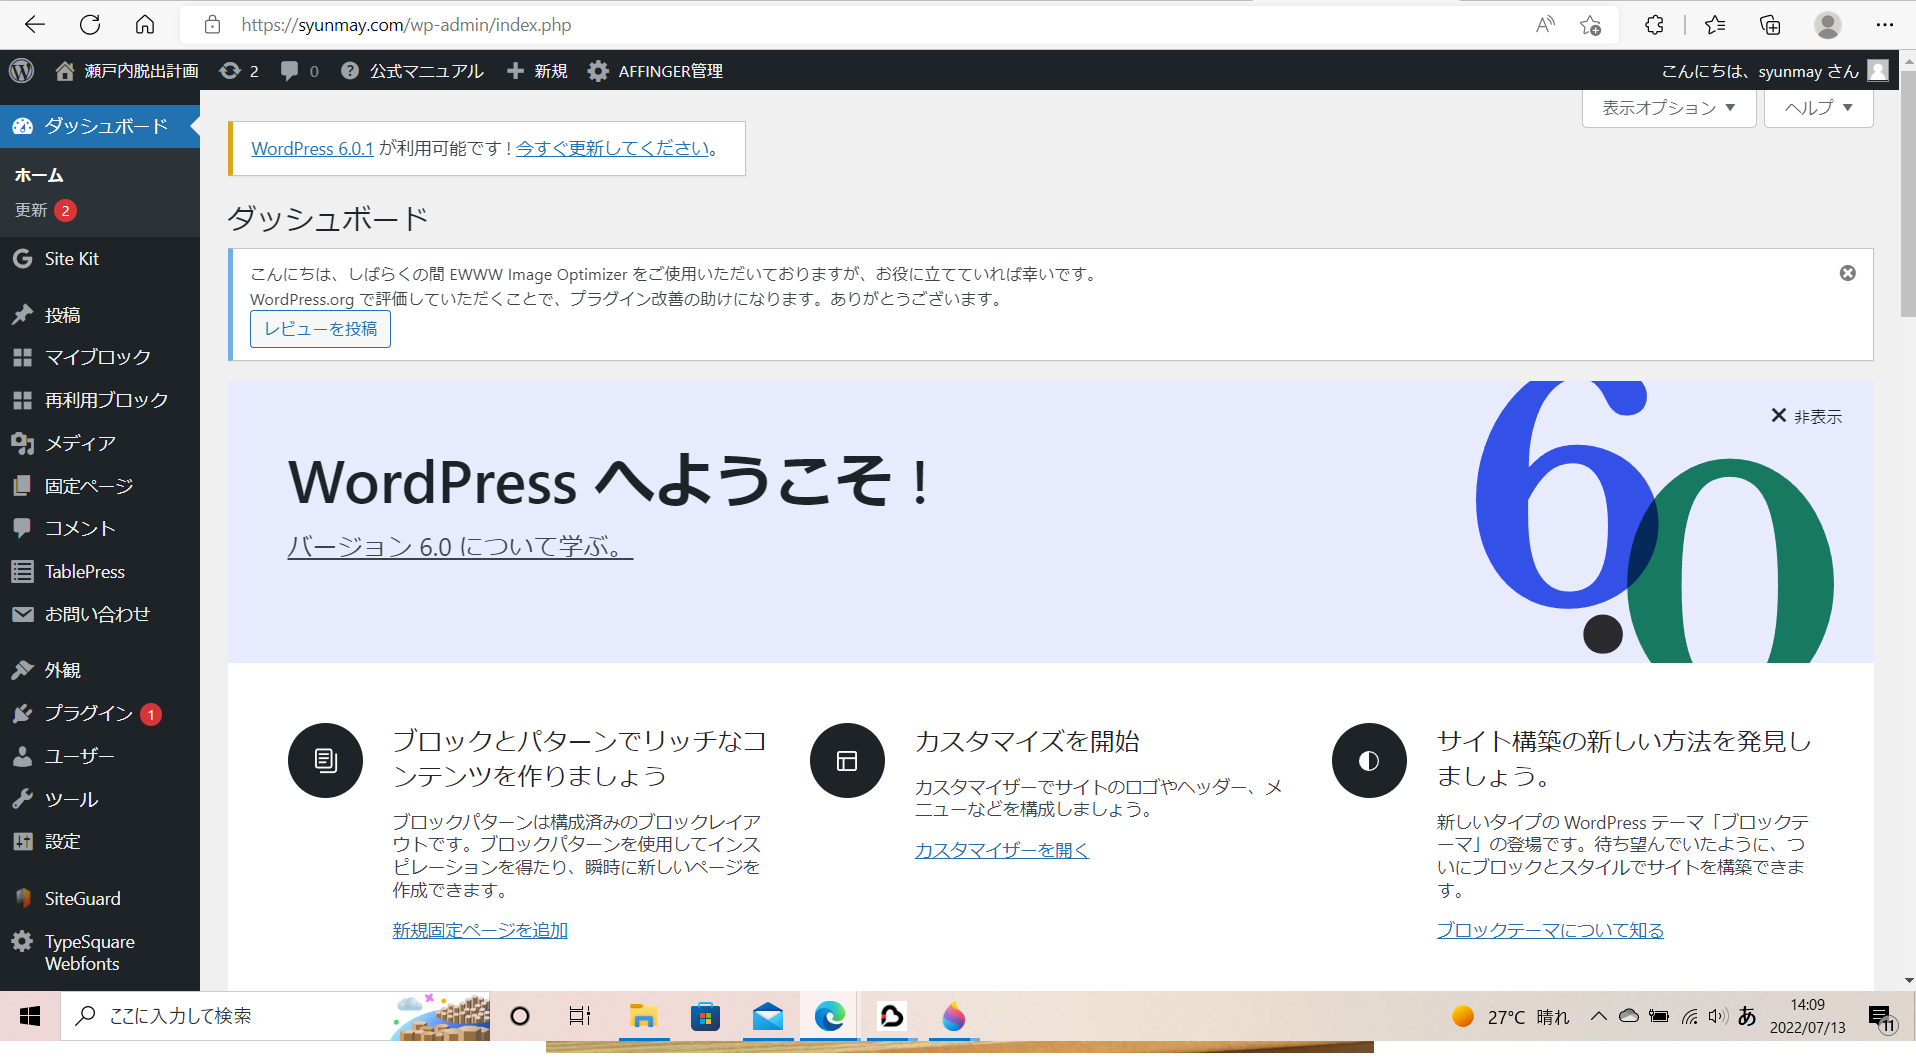Screen dimensions: 1916x1060
Task: Open File Explorer from taskbar
Action: 643,1016
